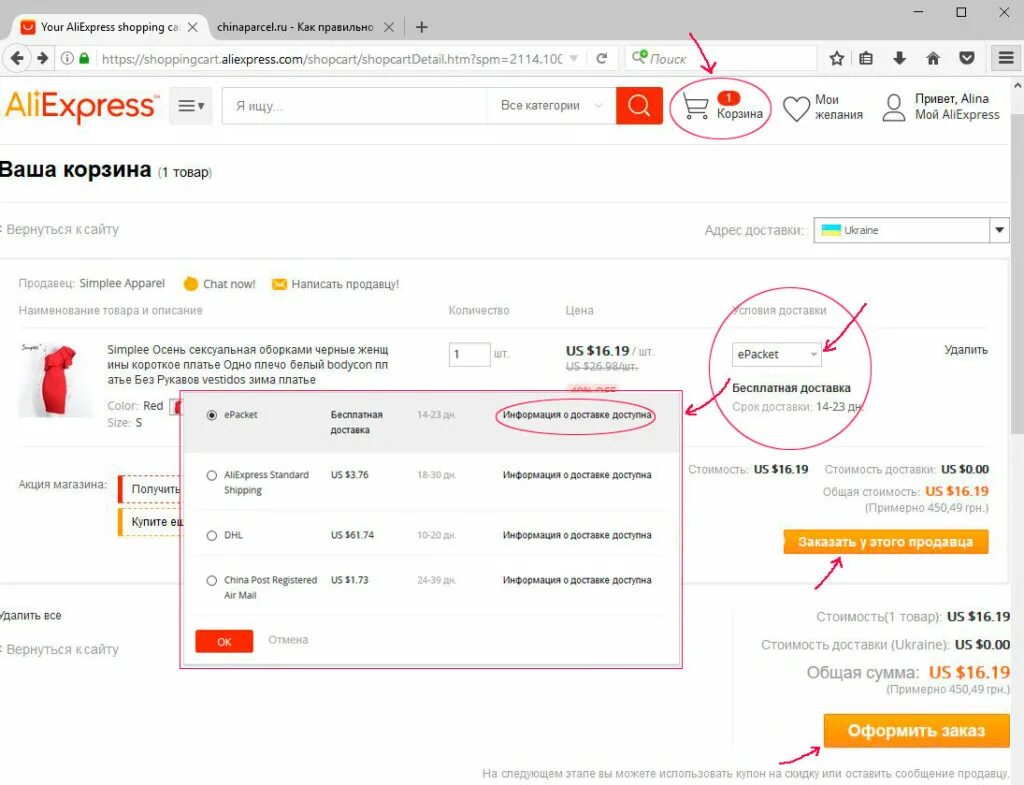Click the AliExpress logo
The image size is (1024, 785).
pos(80,106)
